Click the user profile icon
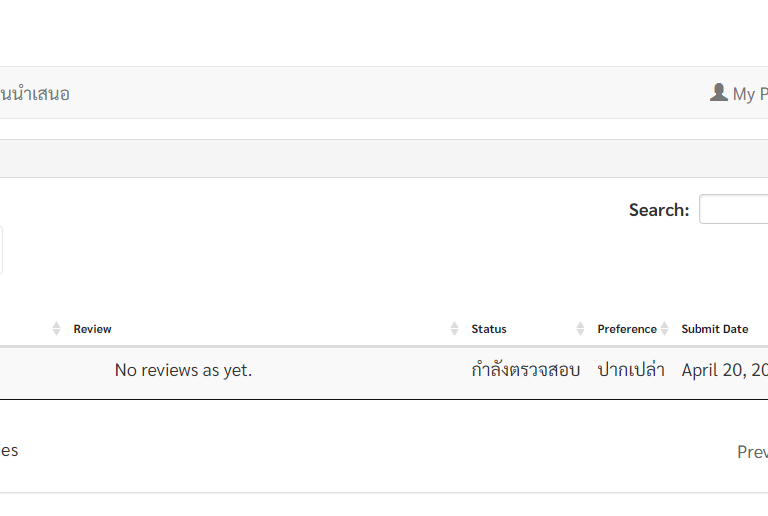Viewport: 768px width, 516px height. [718, 92]
